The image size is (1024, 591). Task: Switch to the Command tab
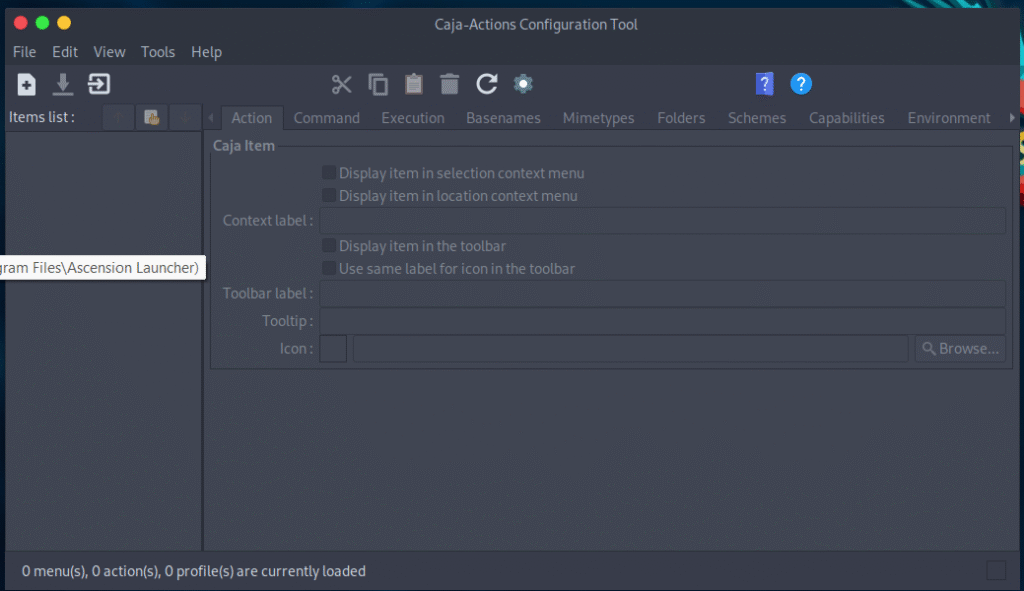tap(326, 118)
